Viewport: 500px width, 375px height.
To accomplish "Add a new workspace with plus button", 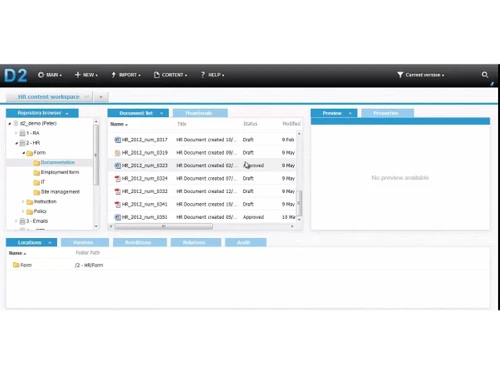I will pos(101,97).
